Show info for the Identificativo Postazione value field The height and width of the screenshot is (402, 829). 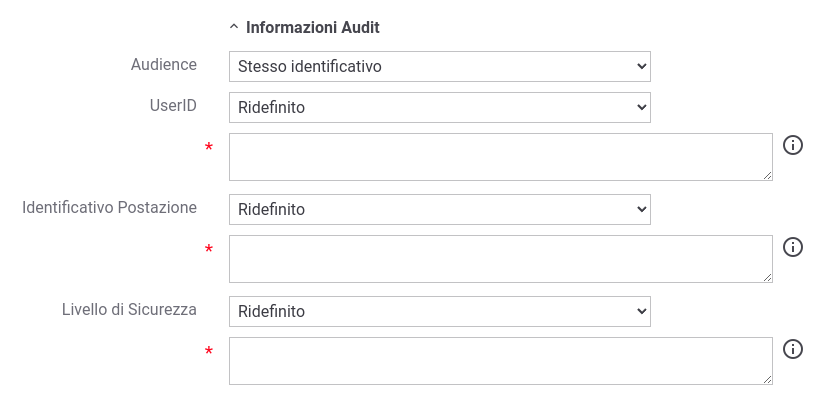pos(793,247)
